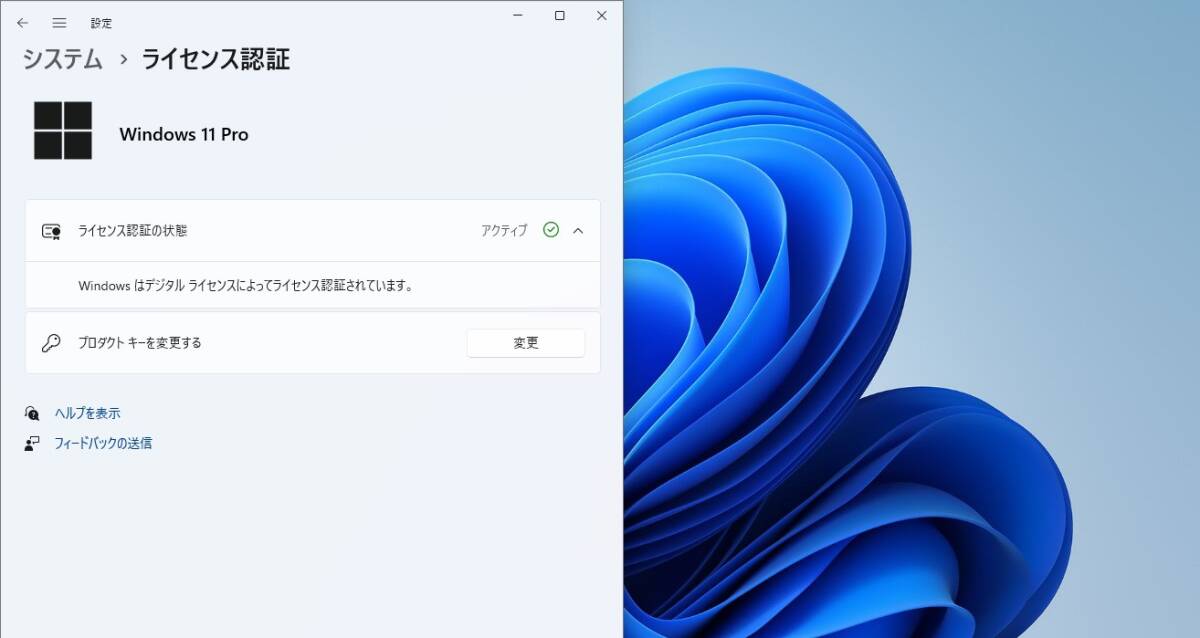Open the hamburger navigation menu
1200x638 pixels.
tap(60, 22)
